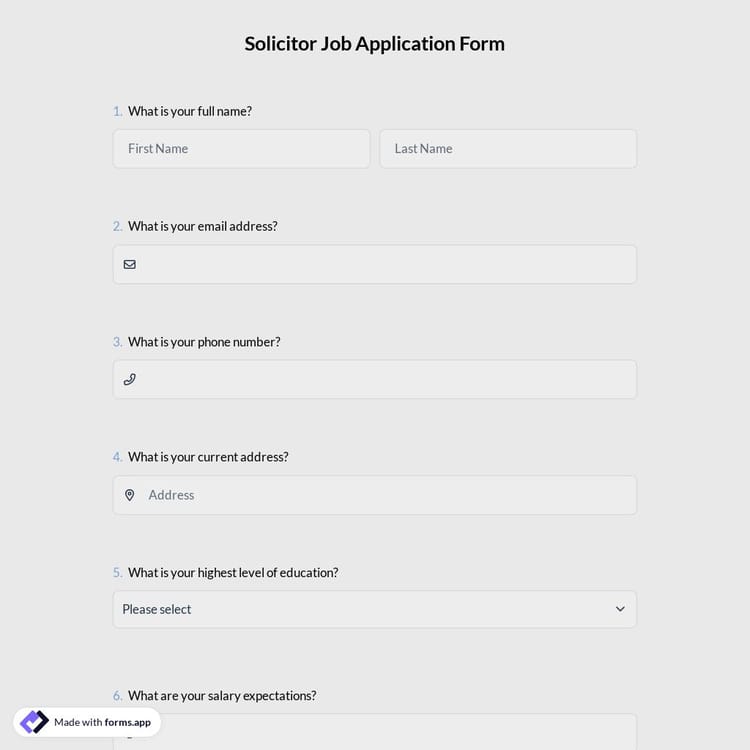The width and height of the screenshot is (750, 750).
Task: Click into the email address text box
Action: (385, 264)
